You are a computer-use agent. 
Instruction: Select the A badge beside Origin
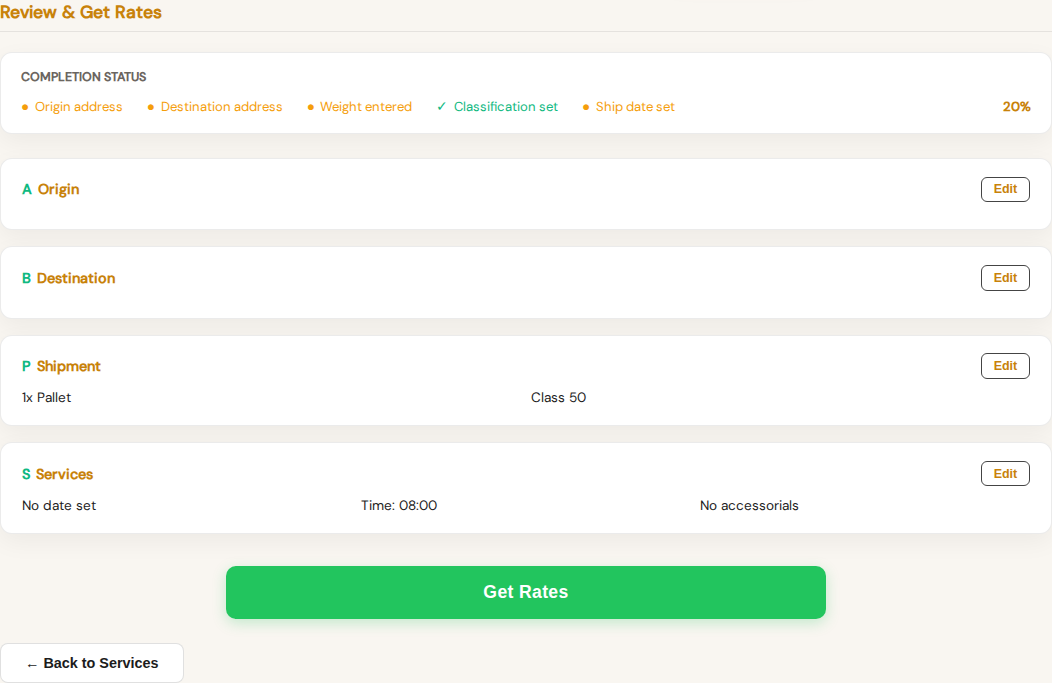click(26, 189)
